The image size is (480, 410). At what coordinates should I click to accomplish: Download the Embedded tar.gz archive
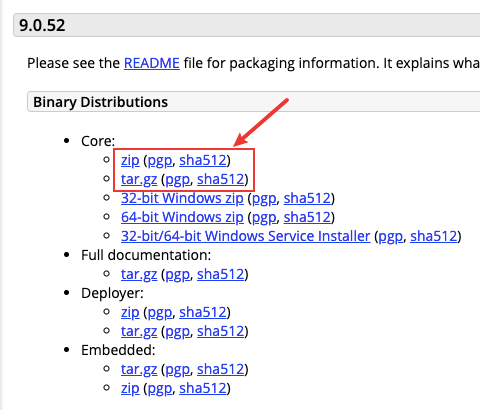click(x=139, y=369)
